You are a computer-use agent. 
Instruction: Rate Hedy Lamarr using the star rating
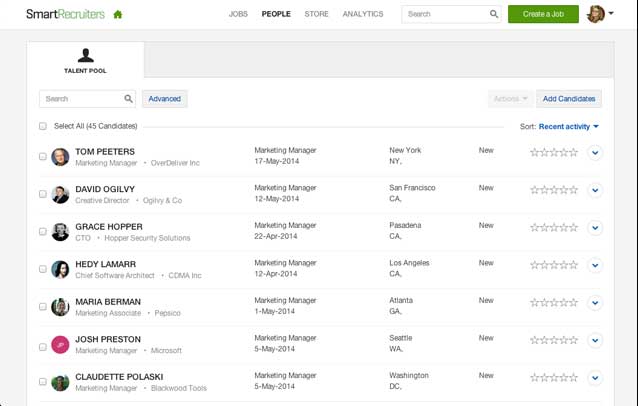(x=554, y=265)
